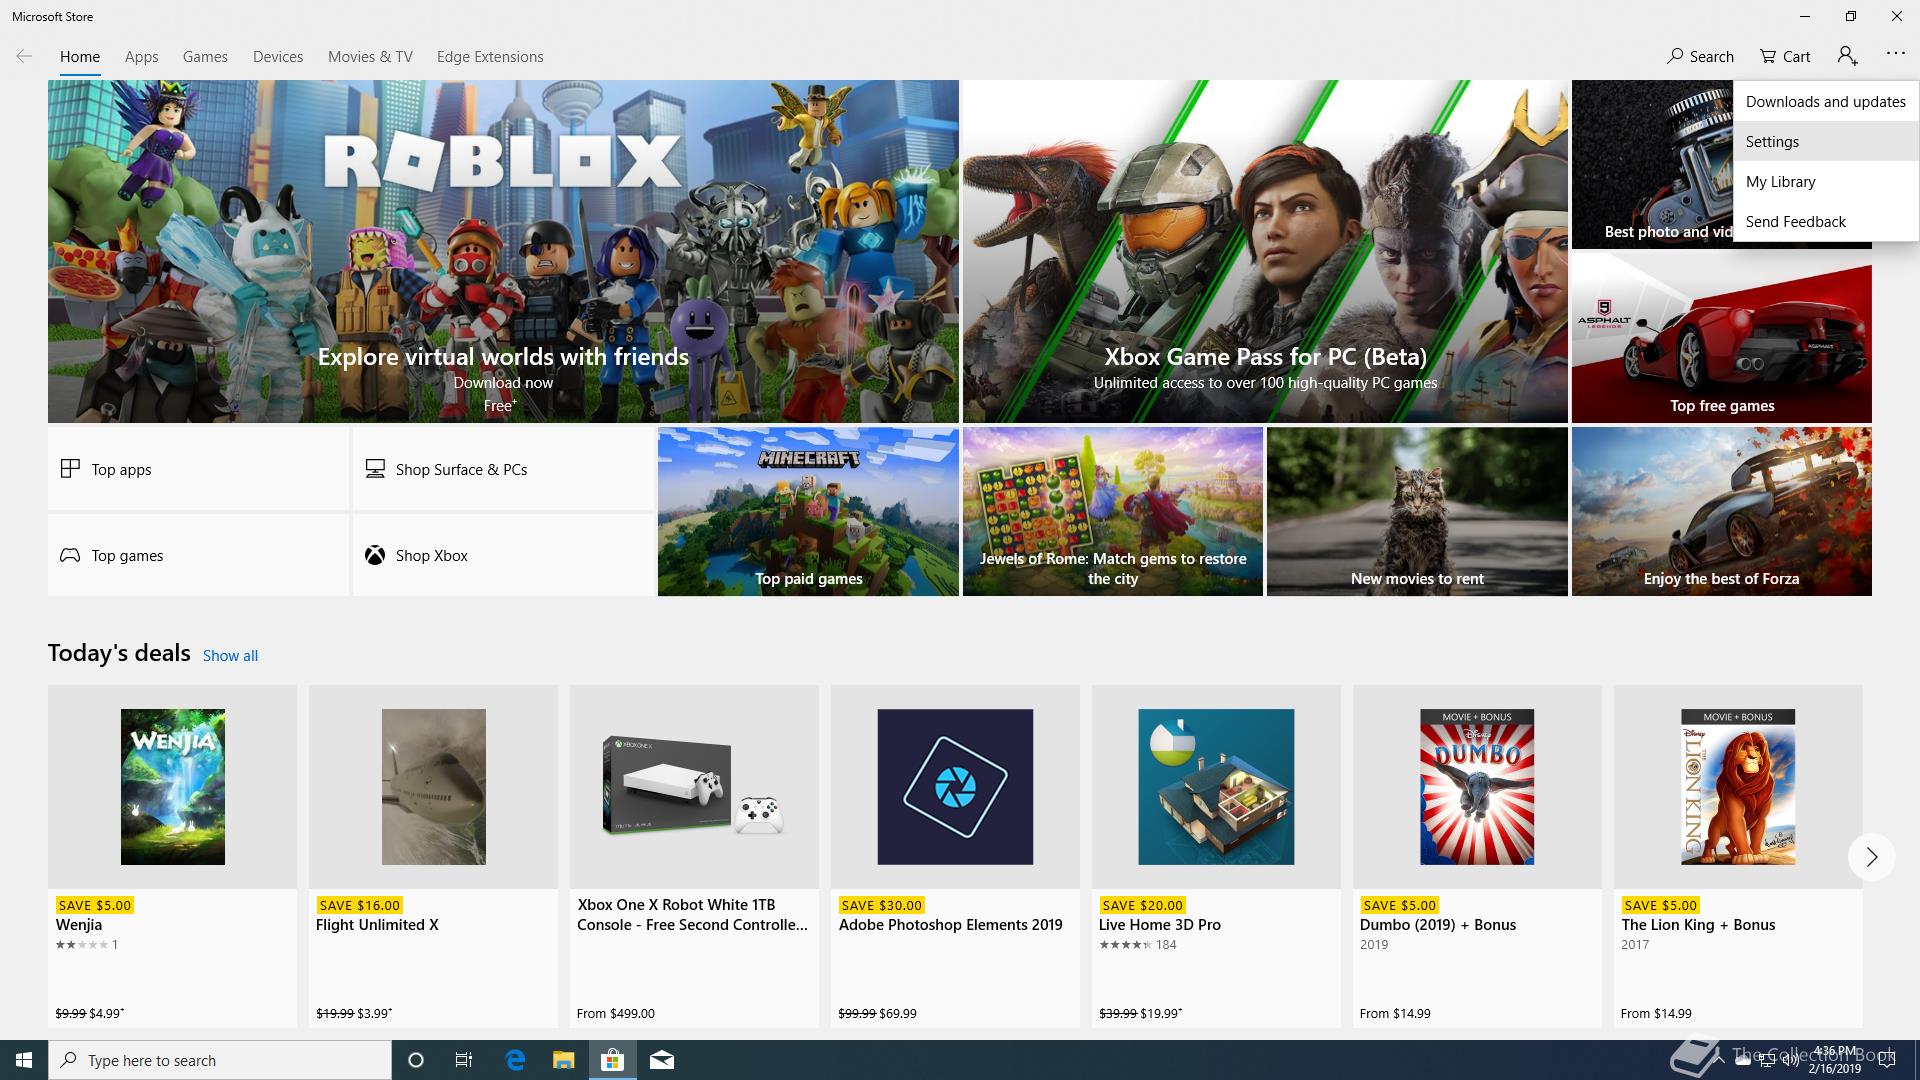The height and width of the screenshot is (1080, 1920).
Task: Open Xbox One X Robot White console deal
Action: [x=694, y=856]
